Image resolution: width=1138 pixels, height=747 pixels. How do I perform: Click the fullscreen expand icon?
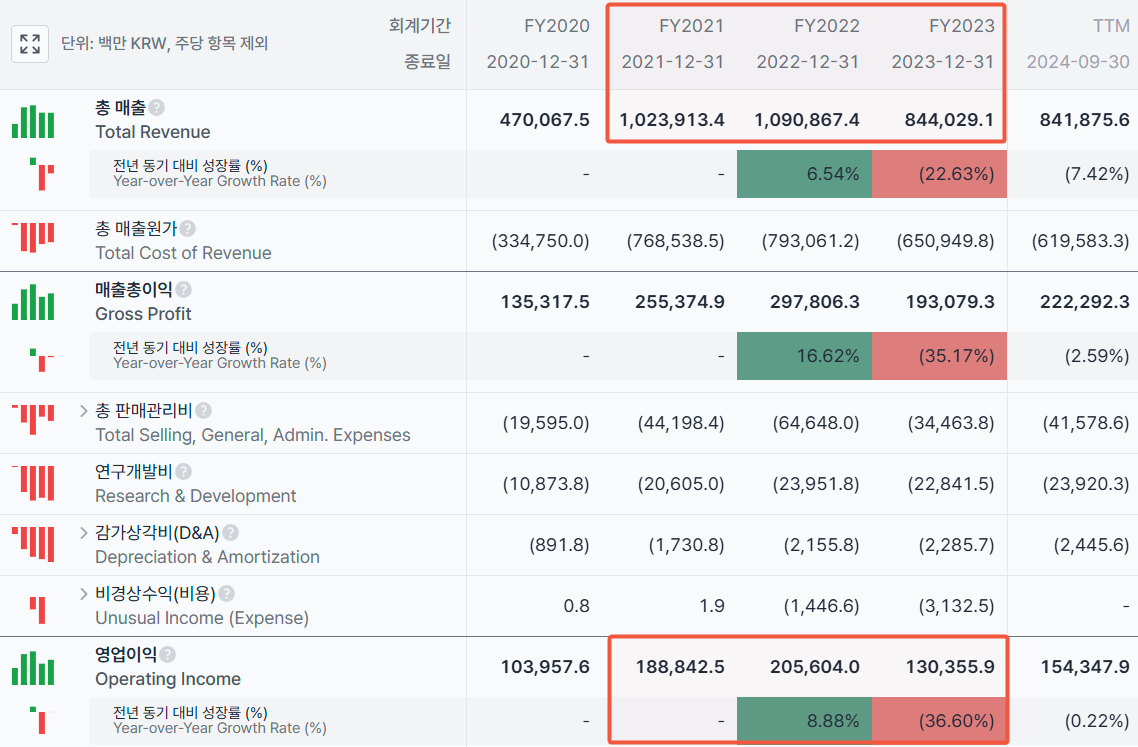[x=30, y=44]
